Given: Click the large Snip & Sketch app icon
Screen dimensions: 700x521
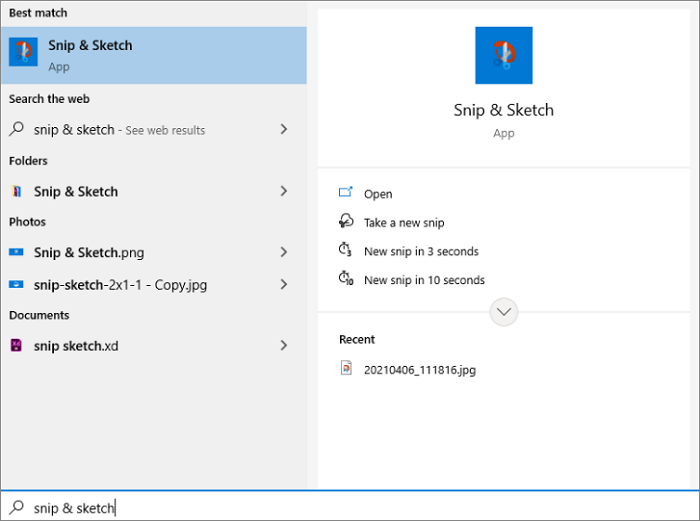Looking at the screenshot, I should [503, 56].
